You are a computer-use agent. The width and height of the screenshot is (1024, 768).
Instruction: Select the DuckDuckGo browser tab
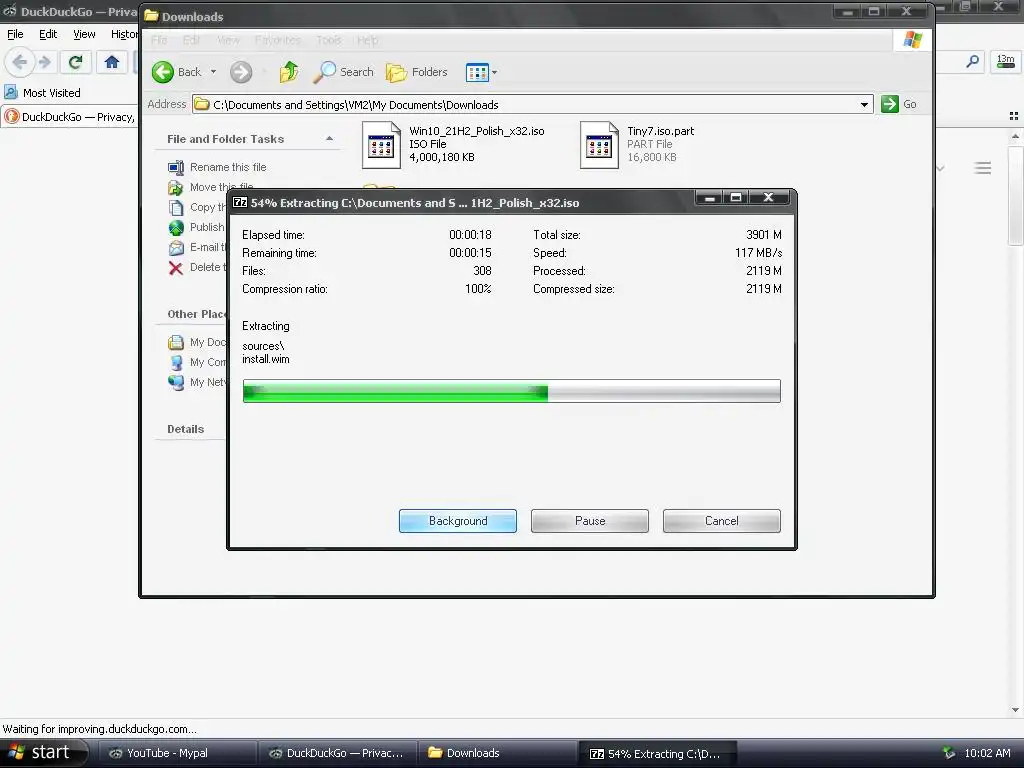click(x=70, y=117)
